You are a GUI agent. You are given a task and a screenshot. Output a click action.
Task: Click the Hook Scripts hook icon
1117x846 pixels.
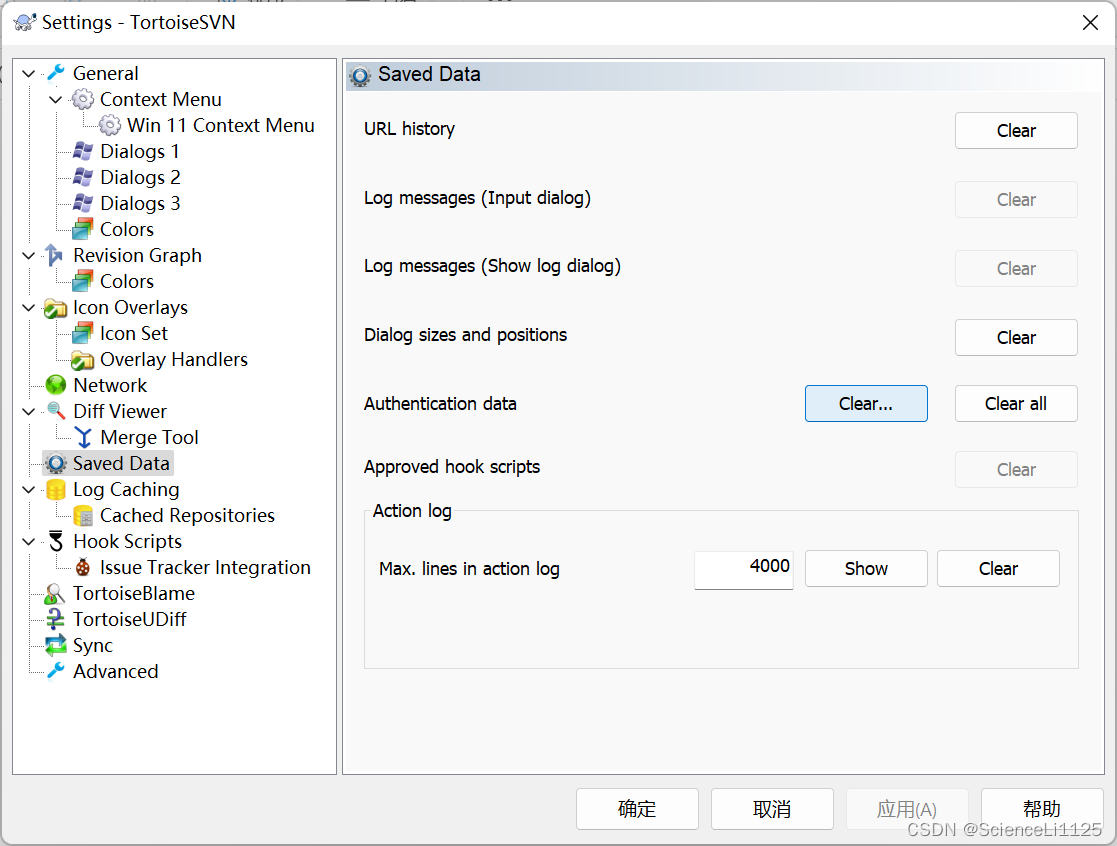click(x=56, y=541)
